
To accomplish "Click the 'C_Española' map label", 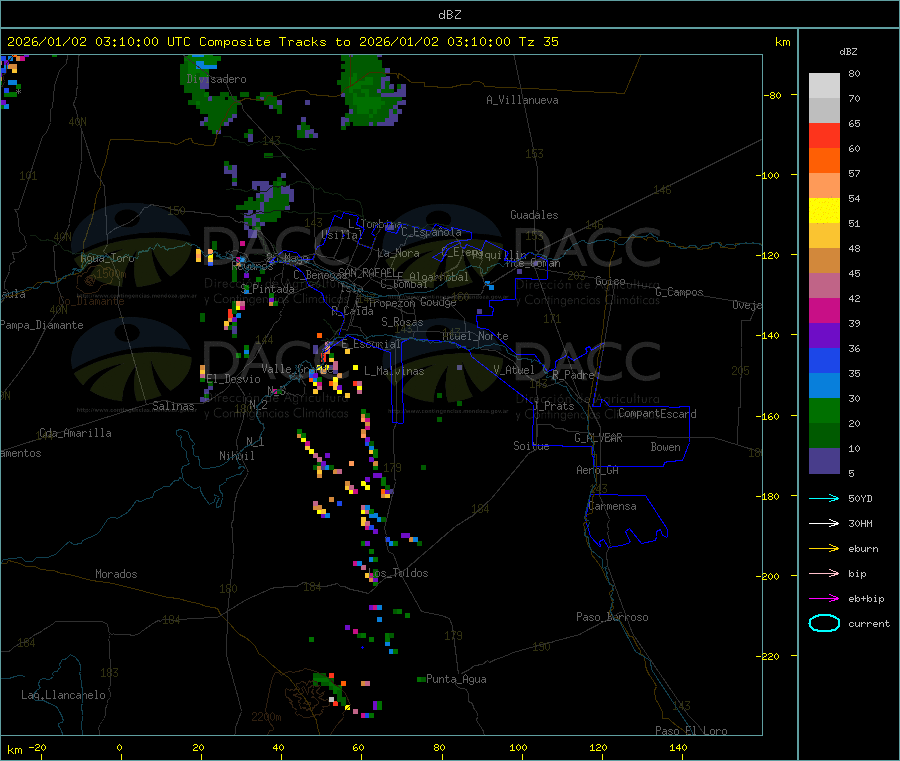I will coord(432,232).
